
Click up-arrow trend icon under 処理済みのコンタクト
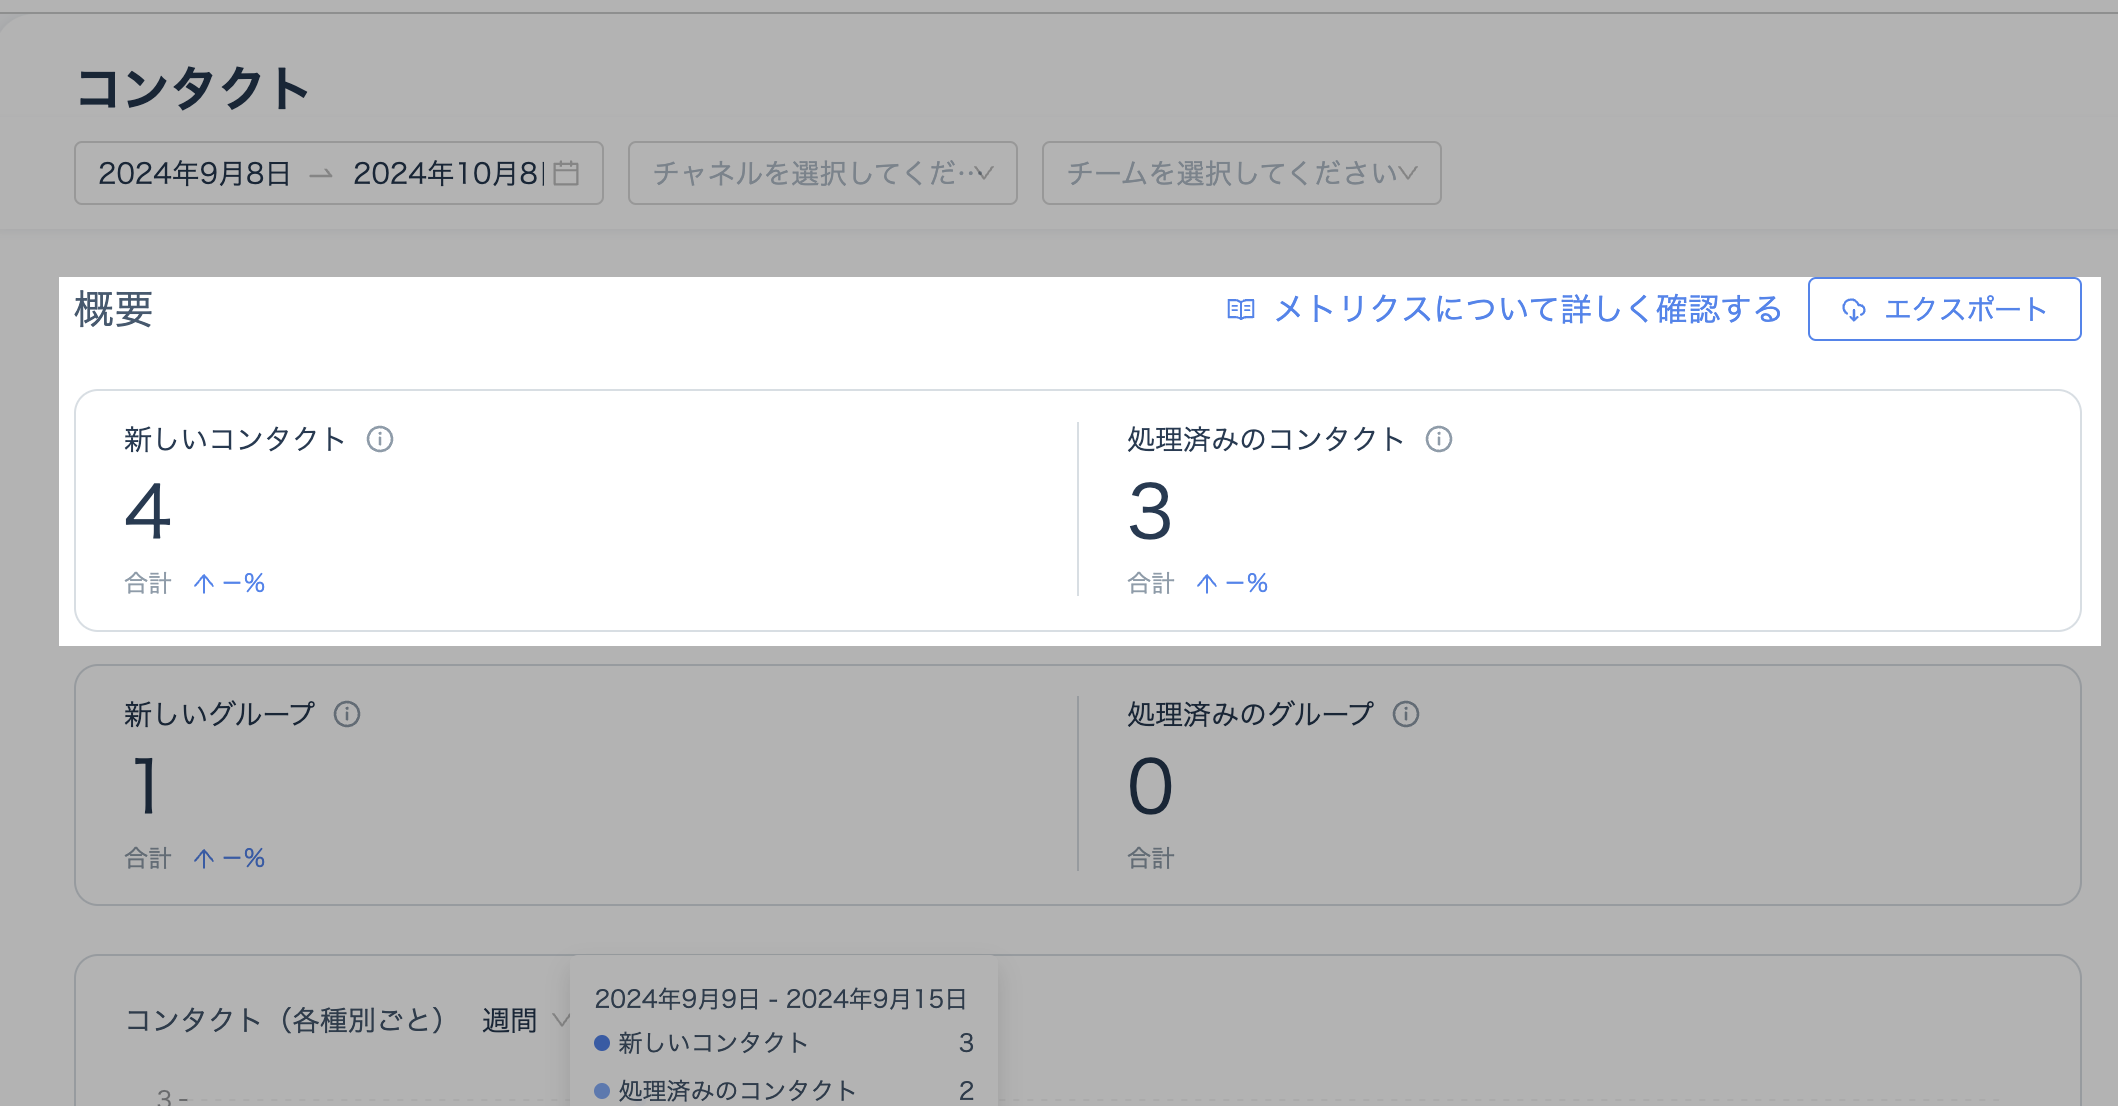[x=1207, y=583]
